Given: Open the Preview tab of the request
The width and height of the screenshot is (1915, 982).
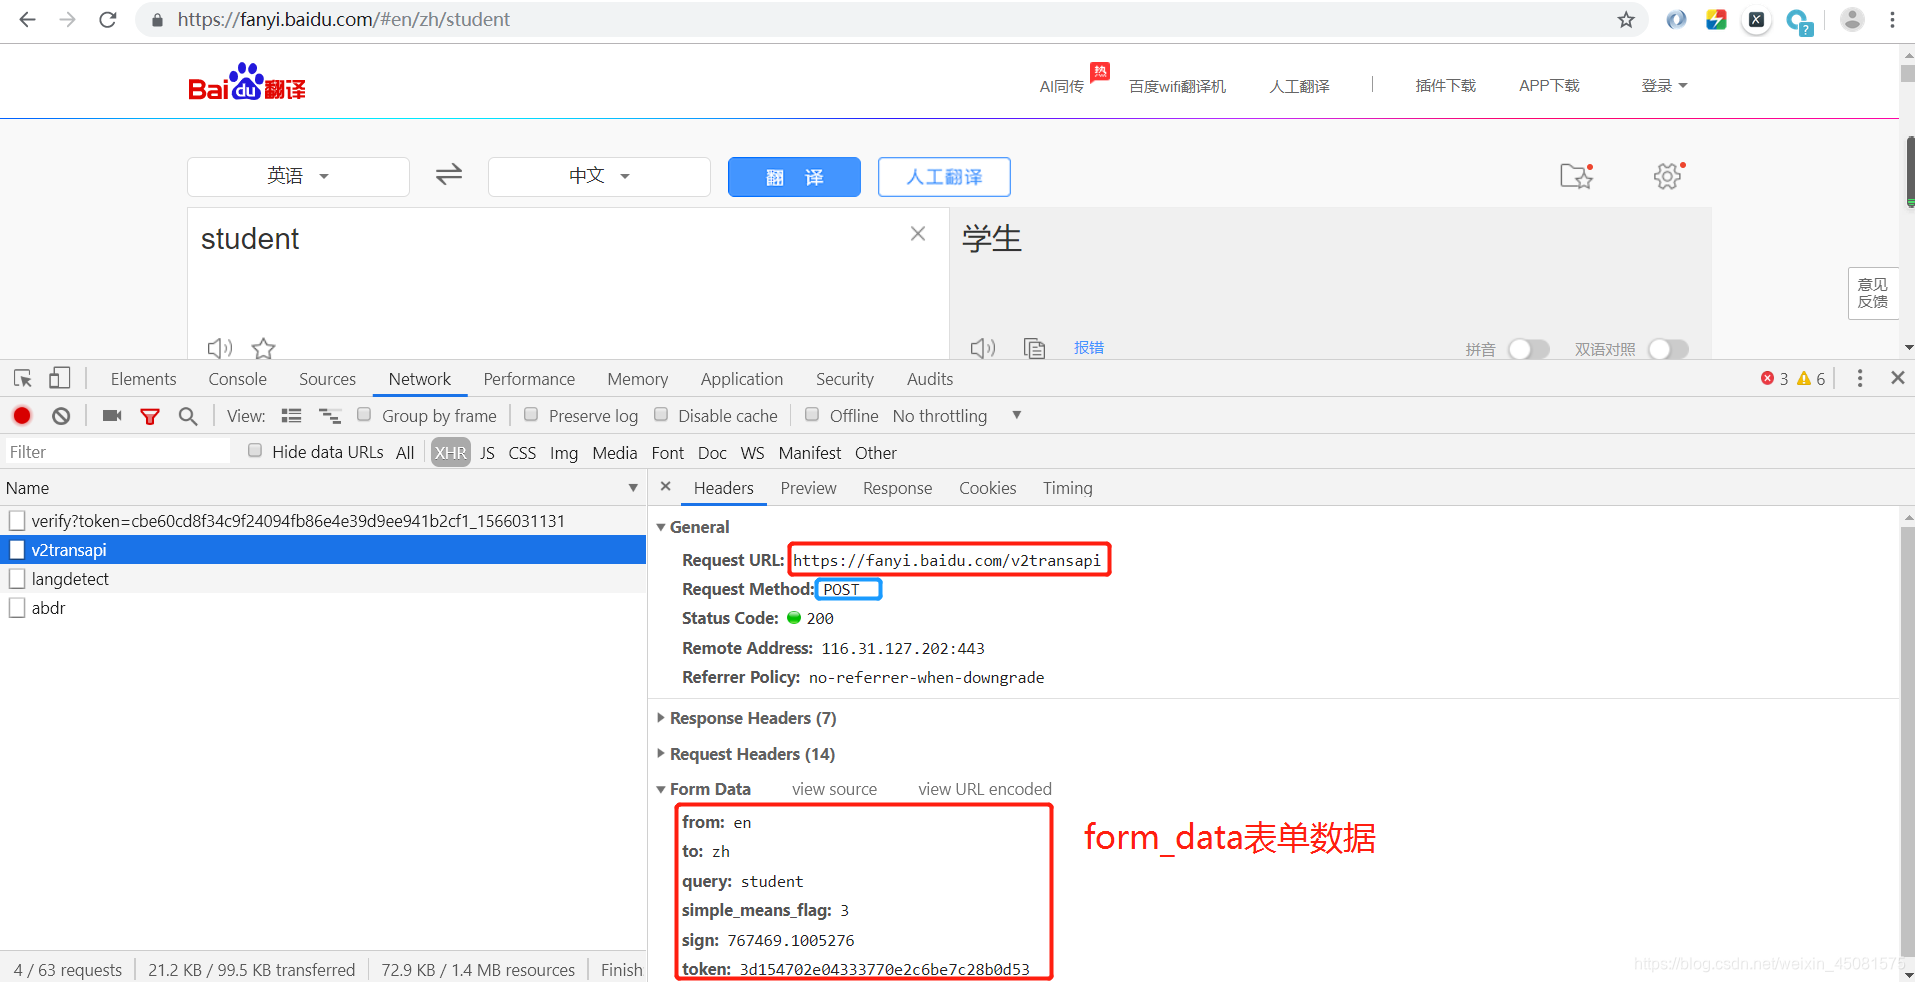Looking at the screenshot, I should [x=808, y=488].
